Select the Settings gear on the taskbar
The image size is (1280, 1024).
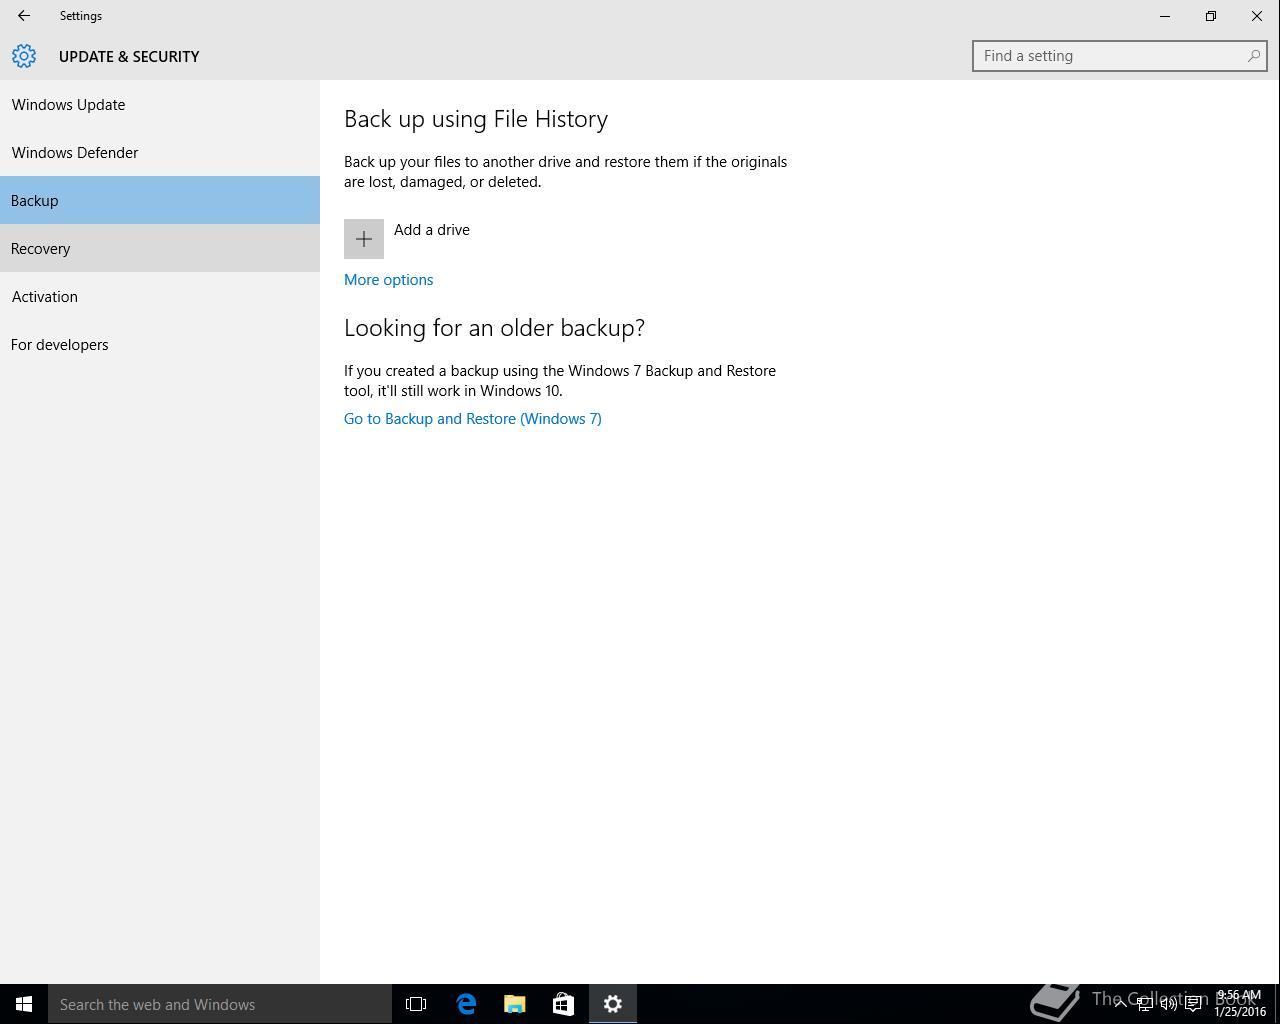pos(613,1004)
